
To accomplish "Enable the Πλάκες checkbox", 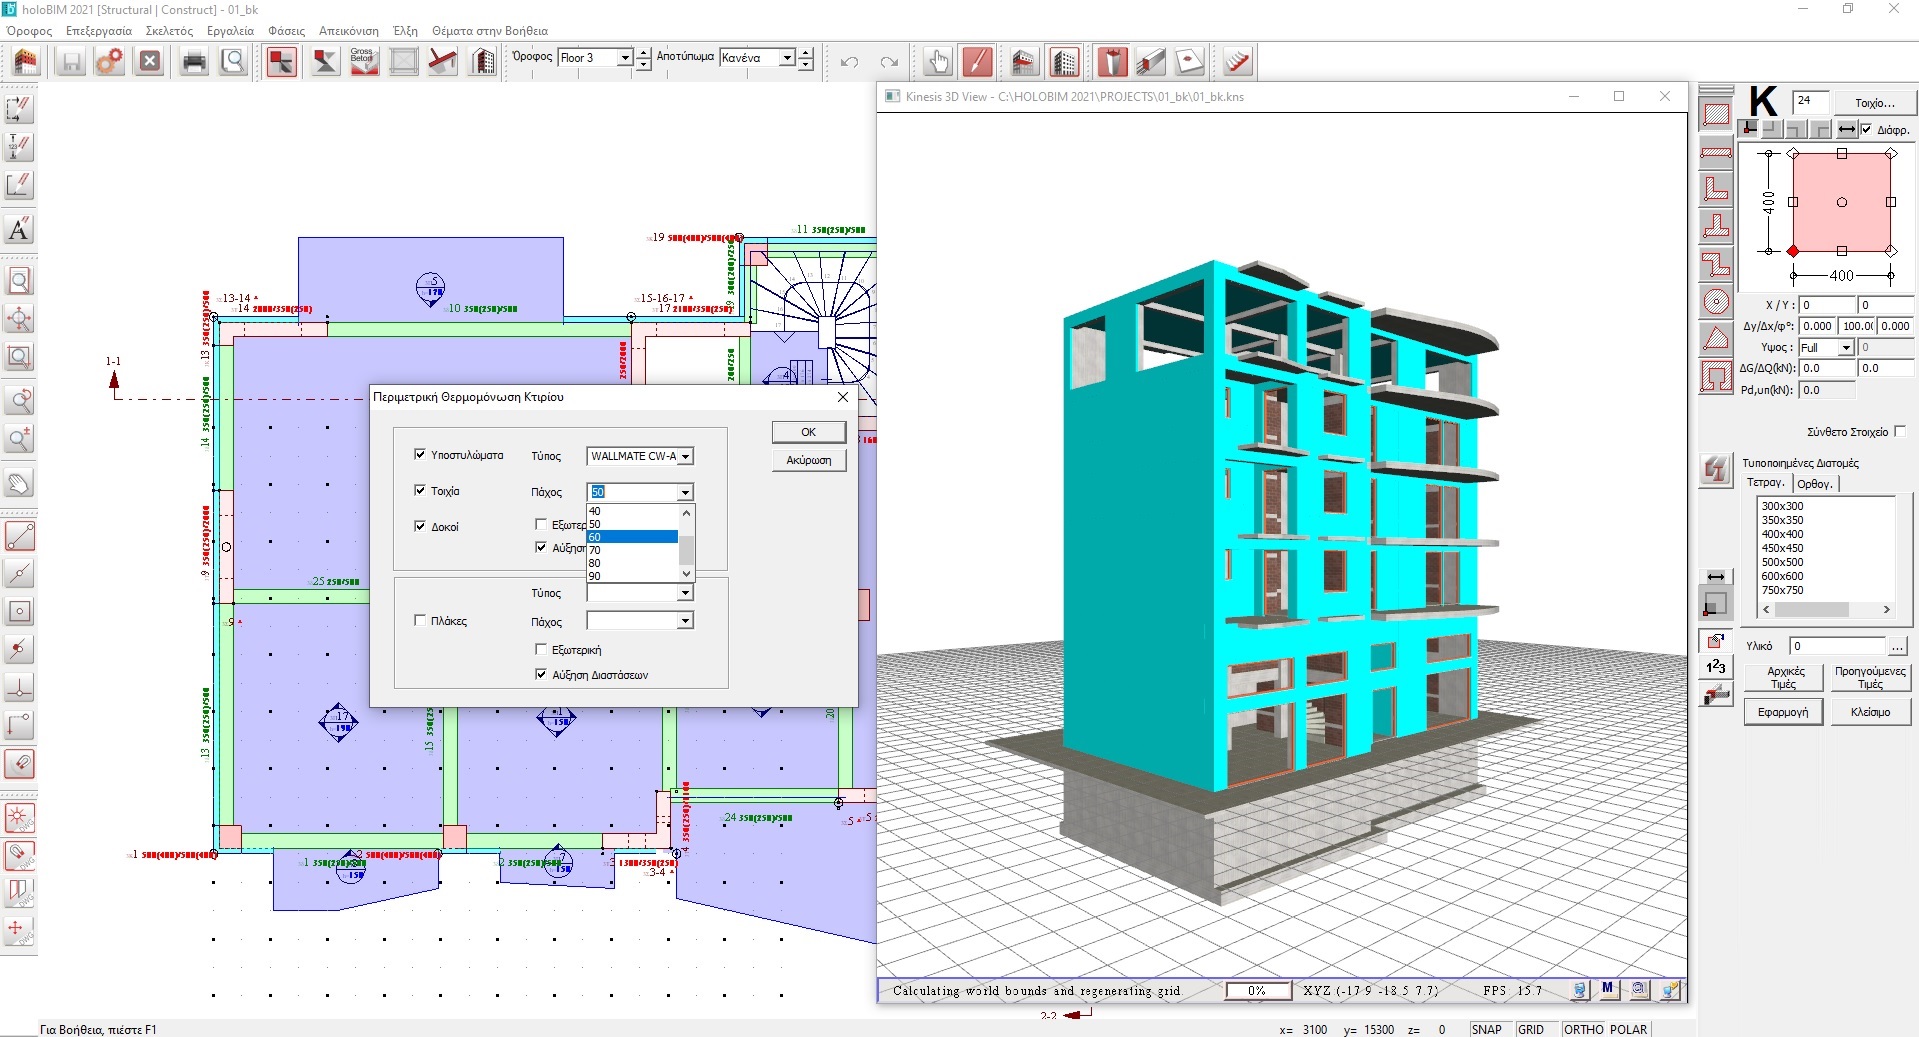I will 420,620.
